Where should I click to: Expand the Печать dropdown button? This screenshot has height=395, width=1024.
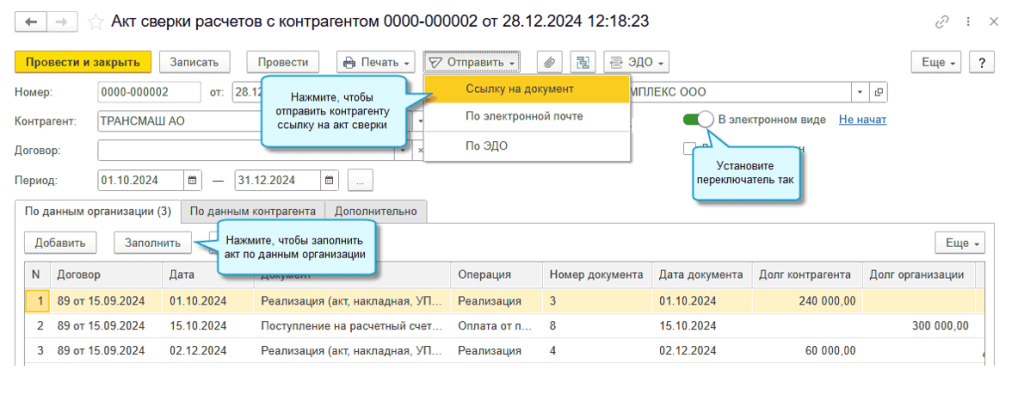point(376,63)
